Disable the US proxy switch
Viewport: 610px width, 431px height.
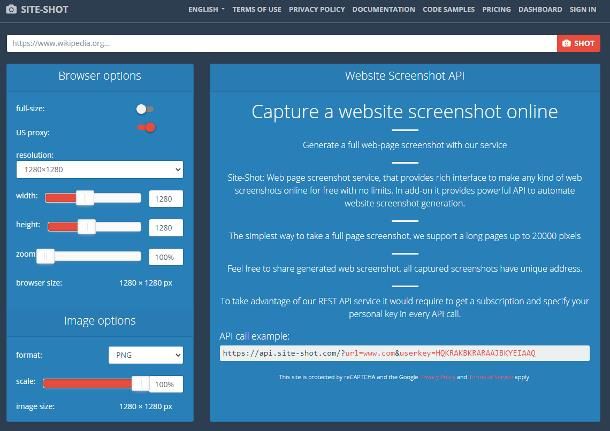pos(147,127)
